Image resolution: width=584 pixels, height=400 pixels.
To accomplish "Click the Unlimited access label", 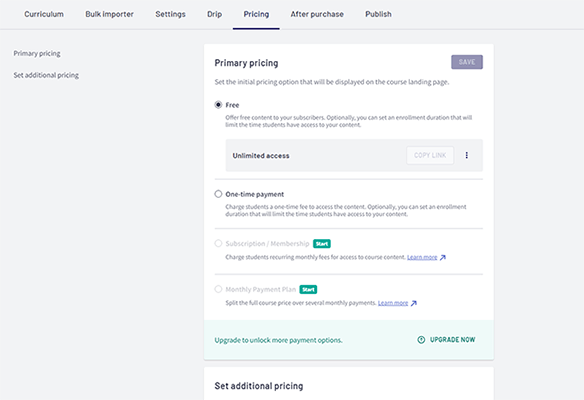I will tap(261, 156).
